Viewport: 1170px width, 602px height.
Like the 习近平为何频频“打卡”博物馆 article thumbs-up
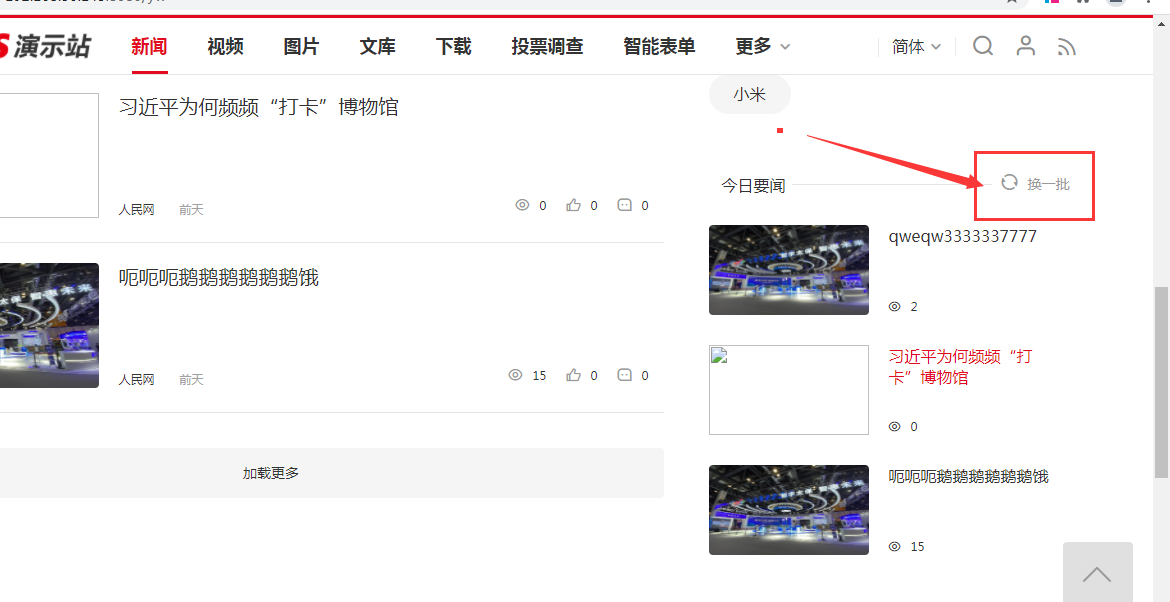point(573,204)
